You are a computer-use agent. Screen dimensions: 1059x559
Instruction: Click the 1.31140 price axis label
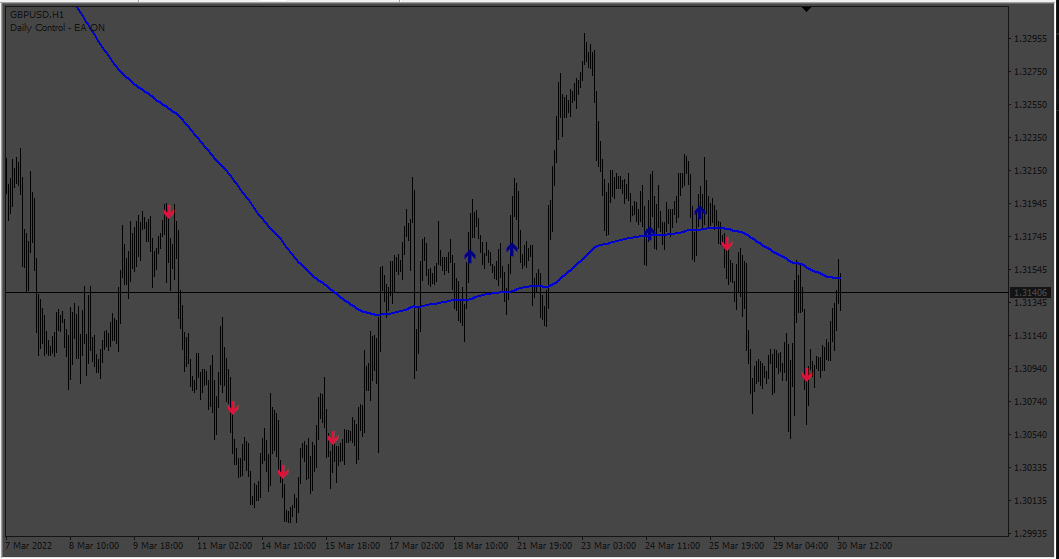point(1031,336)
